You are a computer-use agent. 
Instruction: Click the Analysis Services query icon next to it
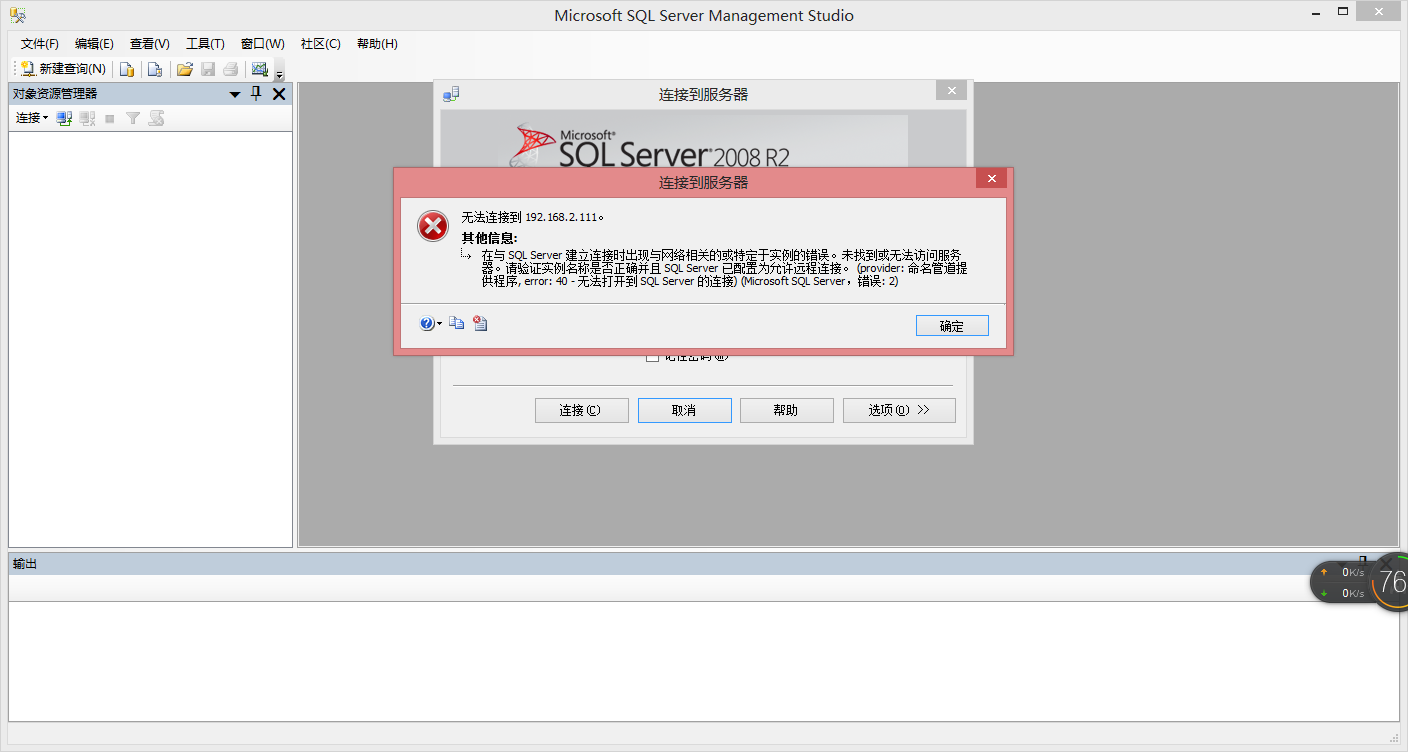(x=155, y=69)
